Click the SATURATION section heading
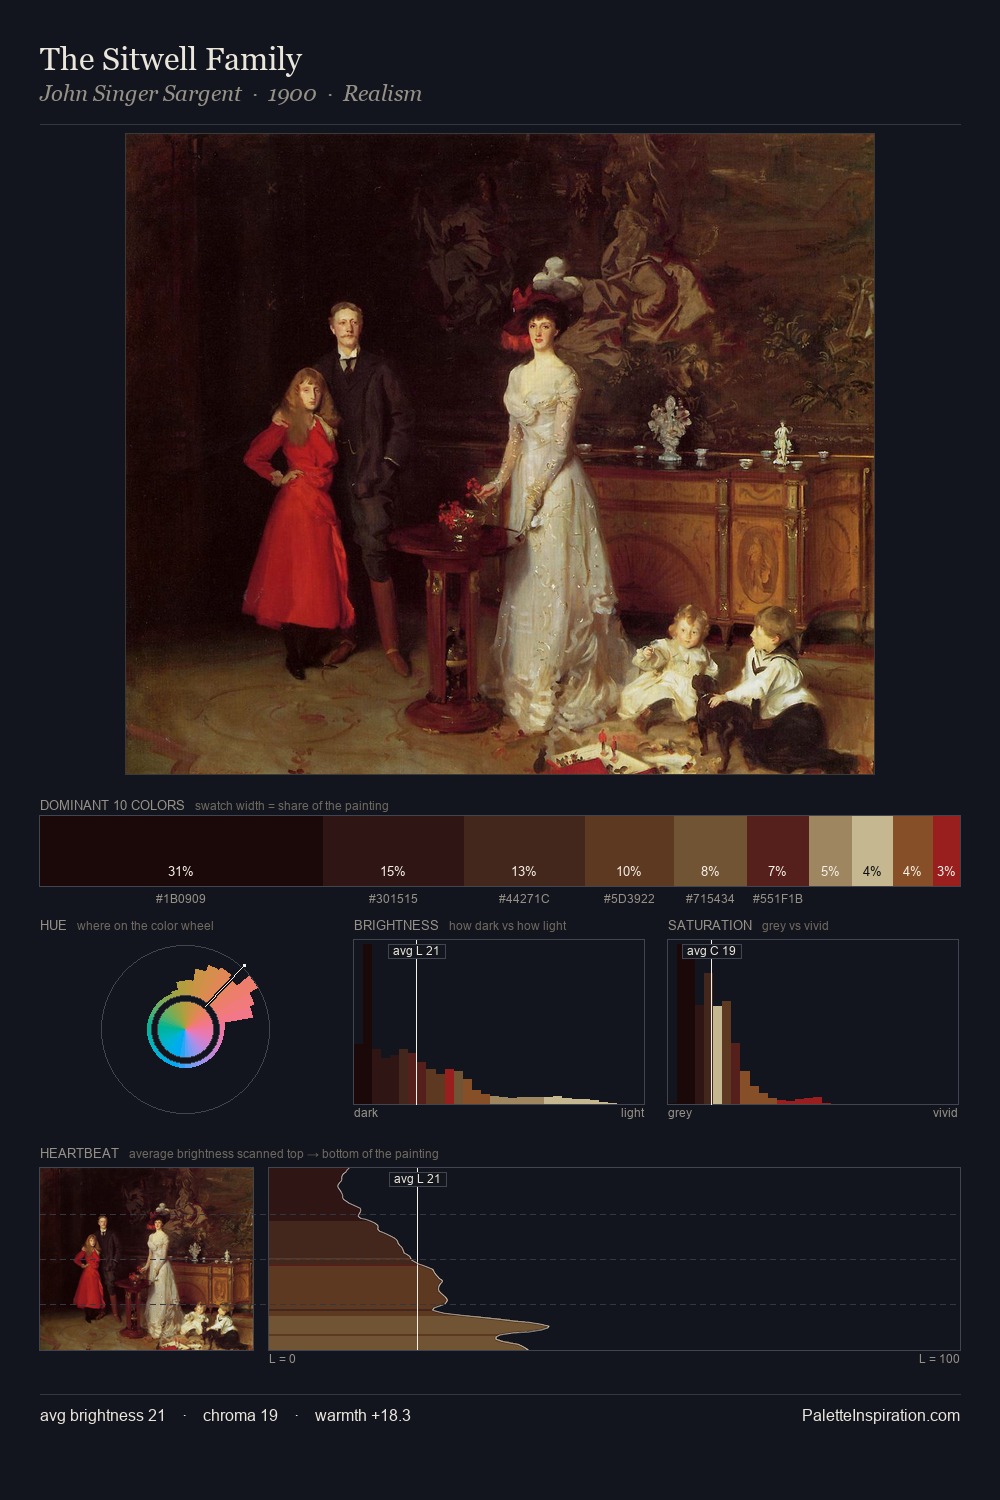 710,925
